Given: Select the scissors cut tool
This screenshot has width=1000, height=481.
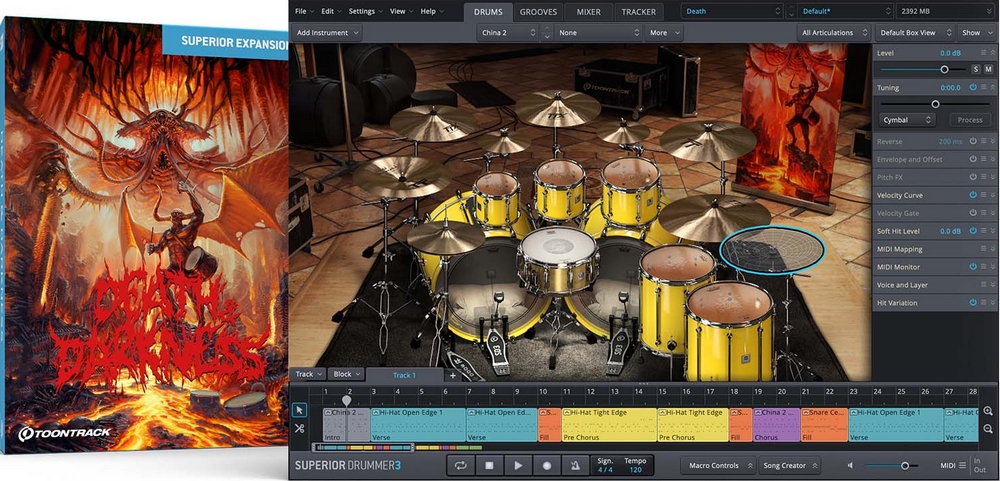Looking at the screenshot, I should (299, 429).
